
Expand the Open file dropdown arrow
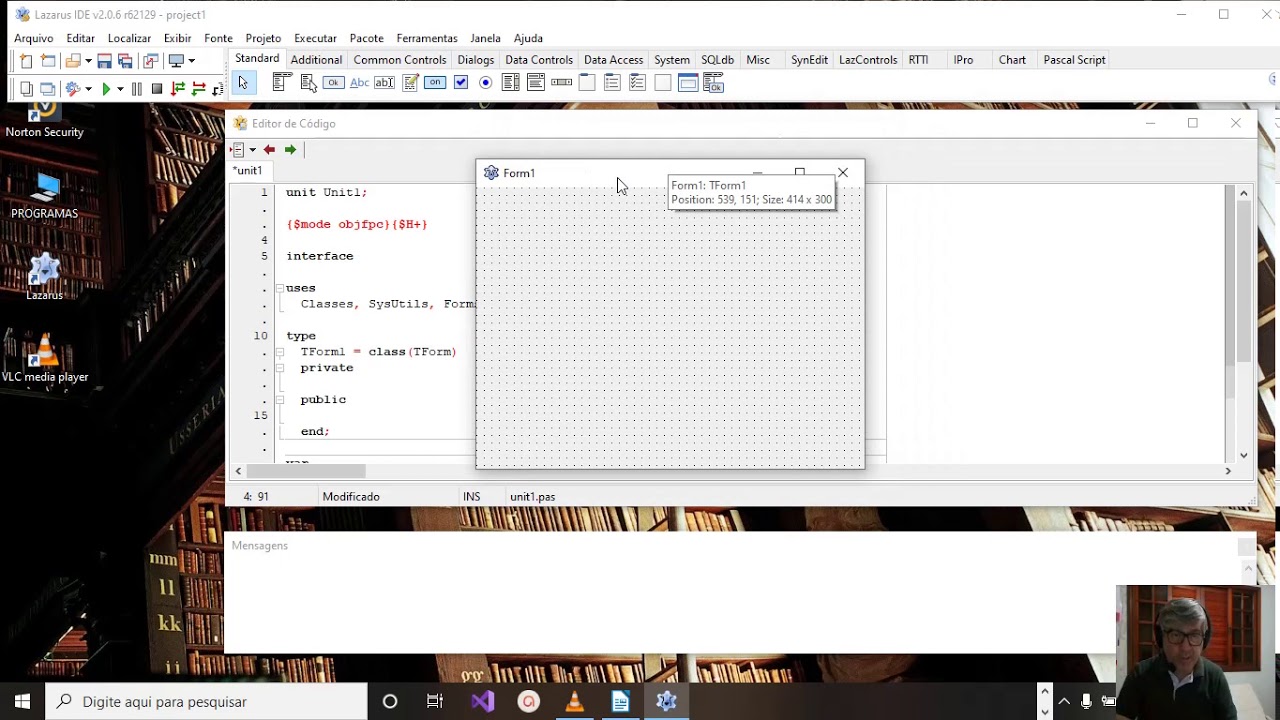88,61
